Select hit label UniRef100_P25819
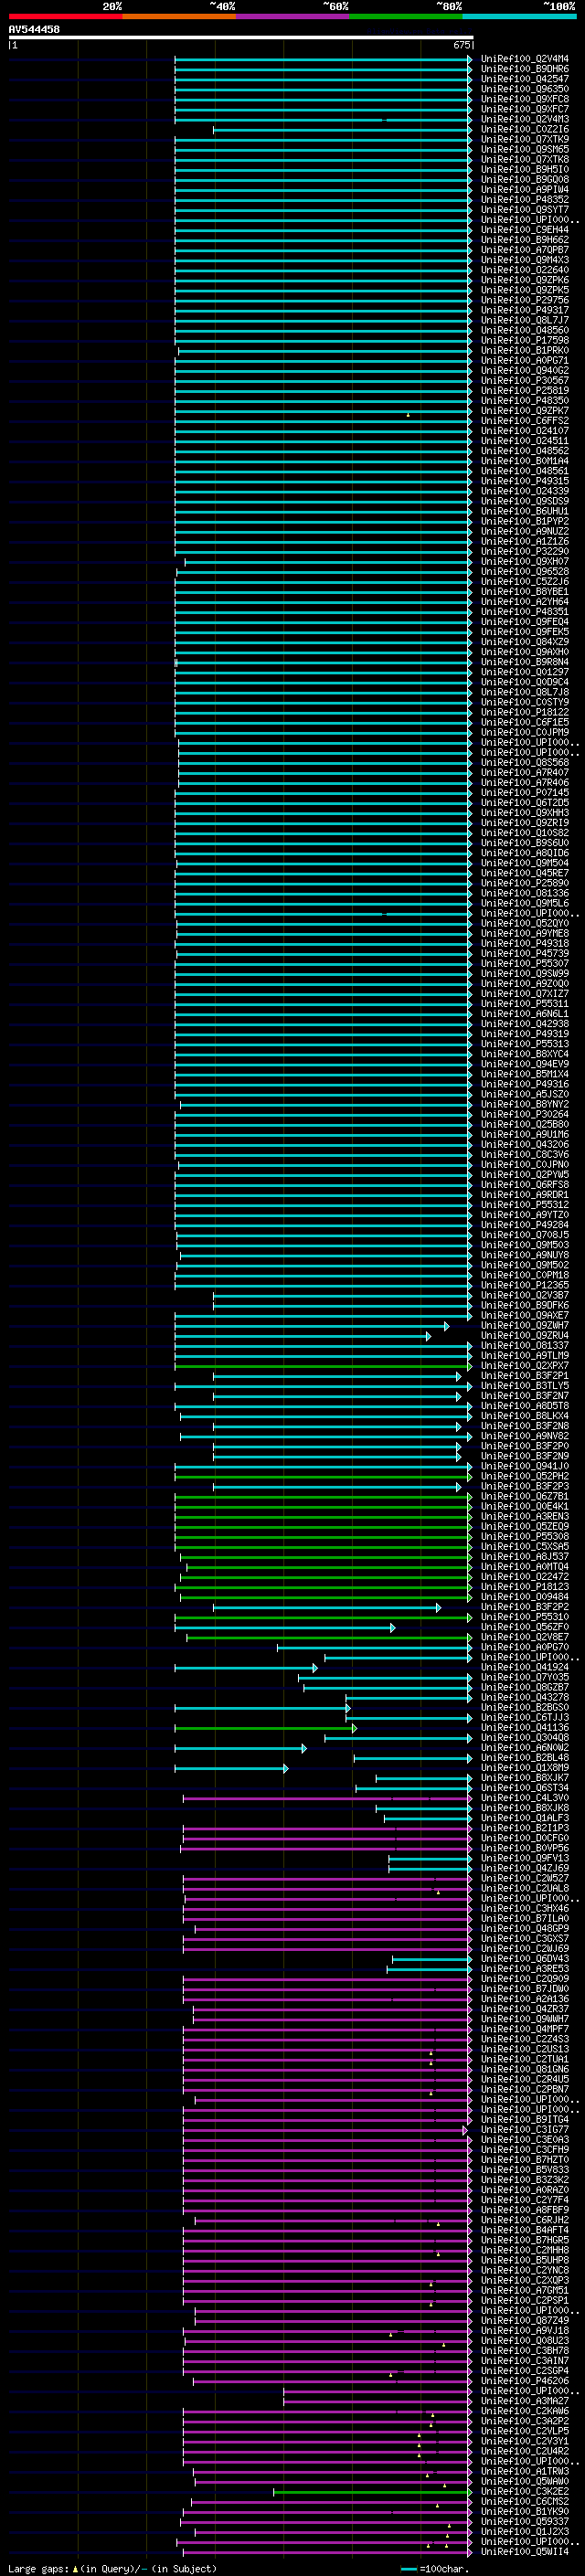 [525, 391]
